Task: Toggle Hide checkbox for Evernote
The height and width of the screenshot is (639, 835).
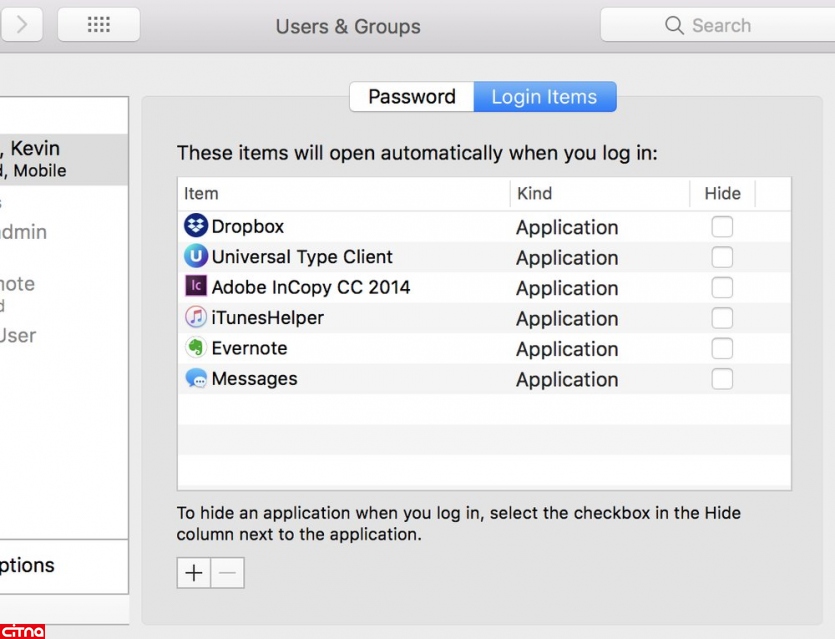Action: [x=722, y=349]
